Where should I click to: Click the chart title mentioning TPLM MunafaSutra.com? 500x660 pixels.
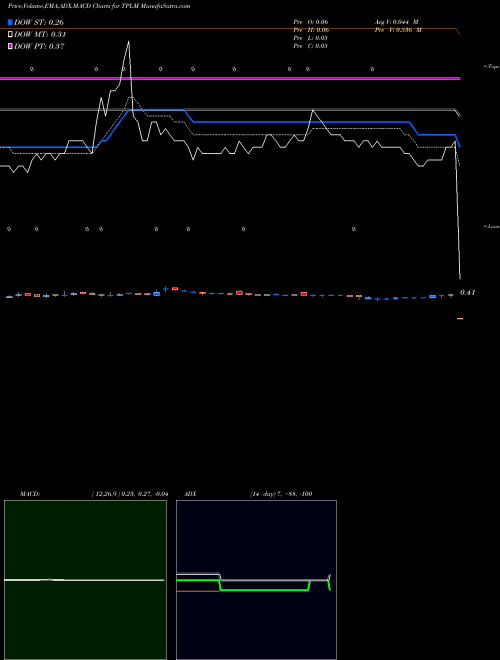[99, 6]
